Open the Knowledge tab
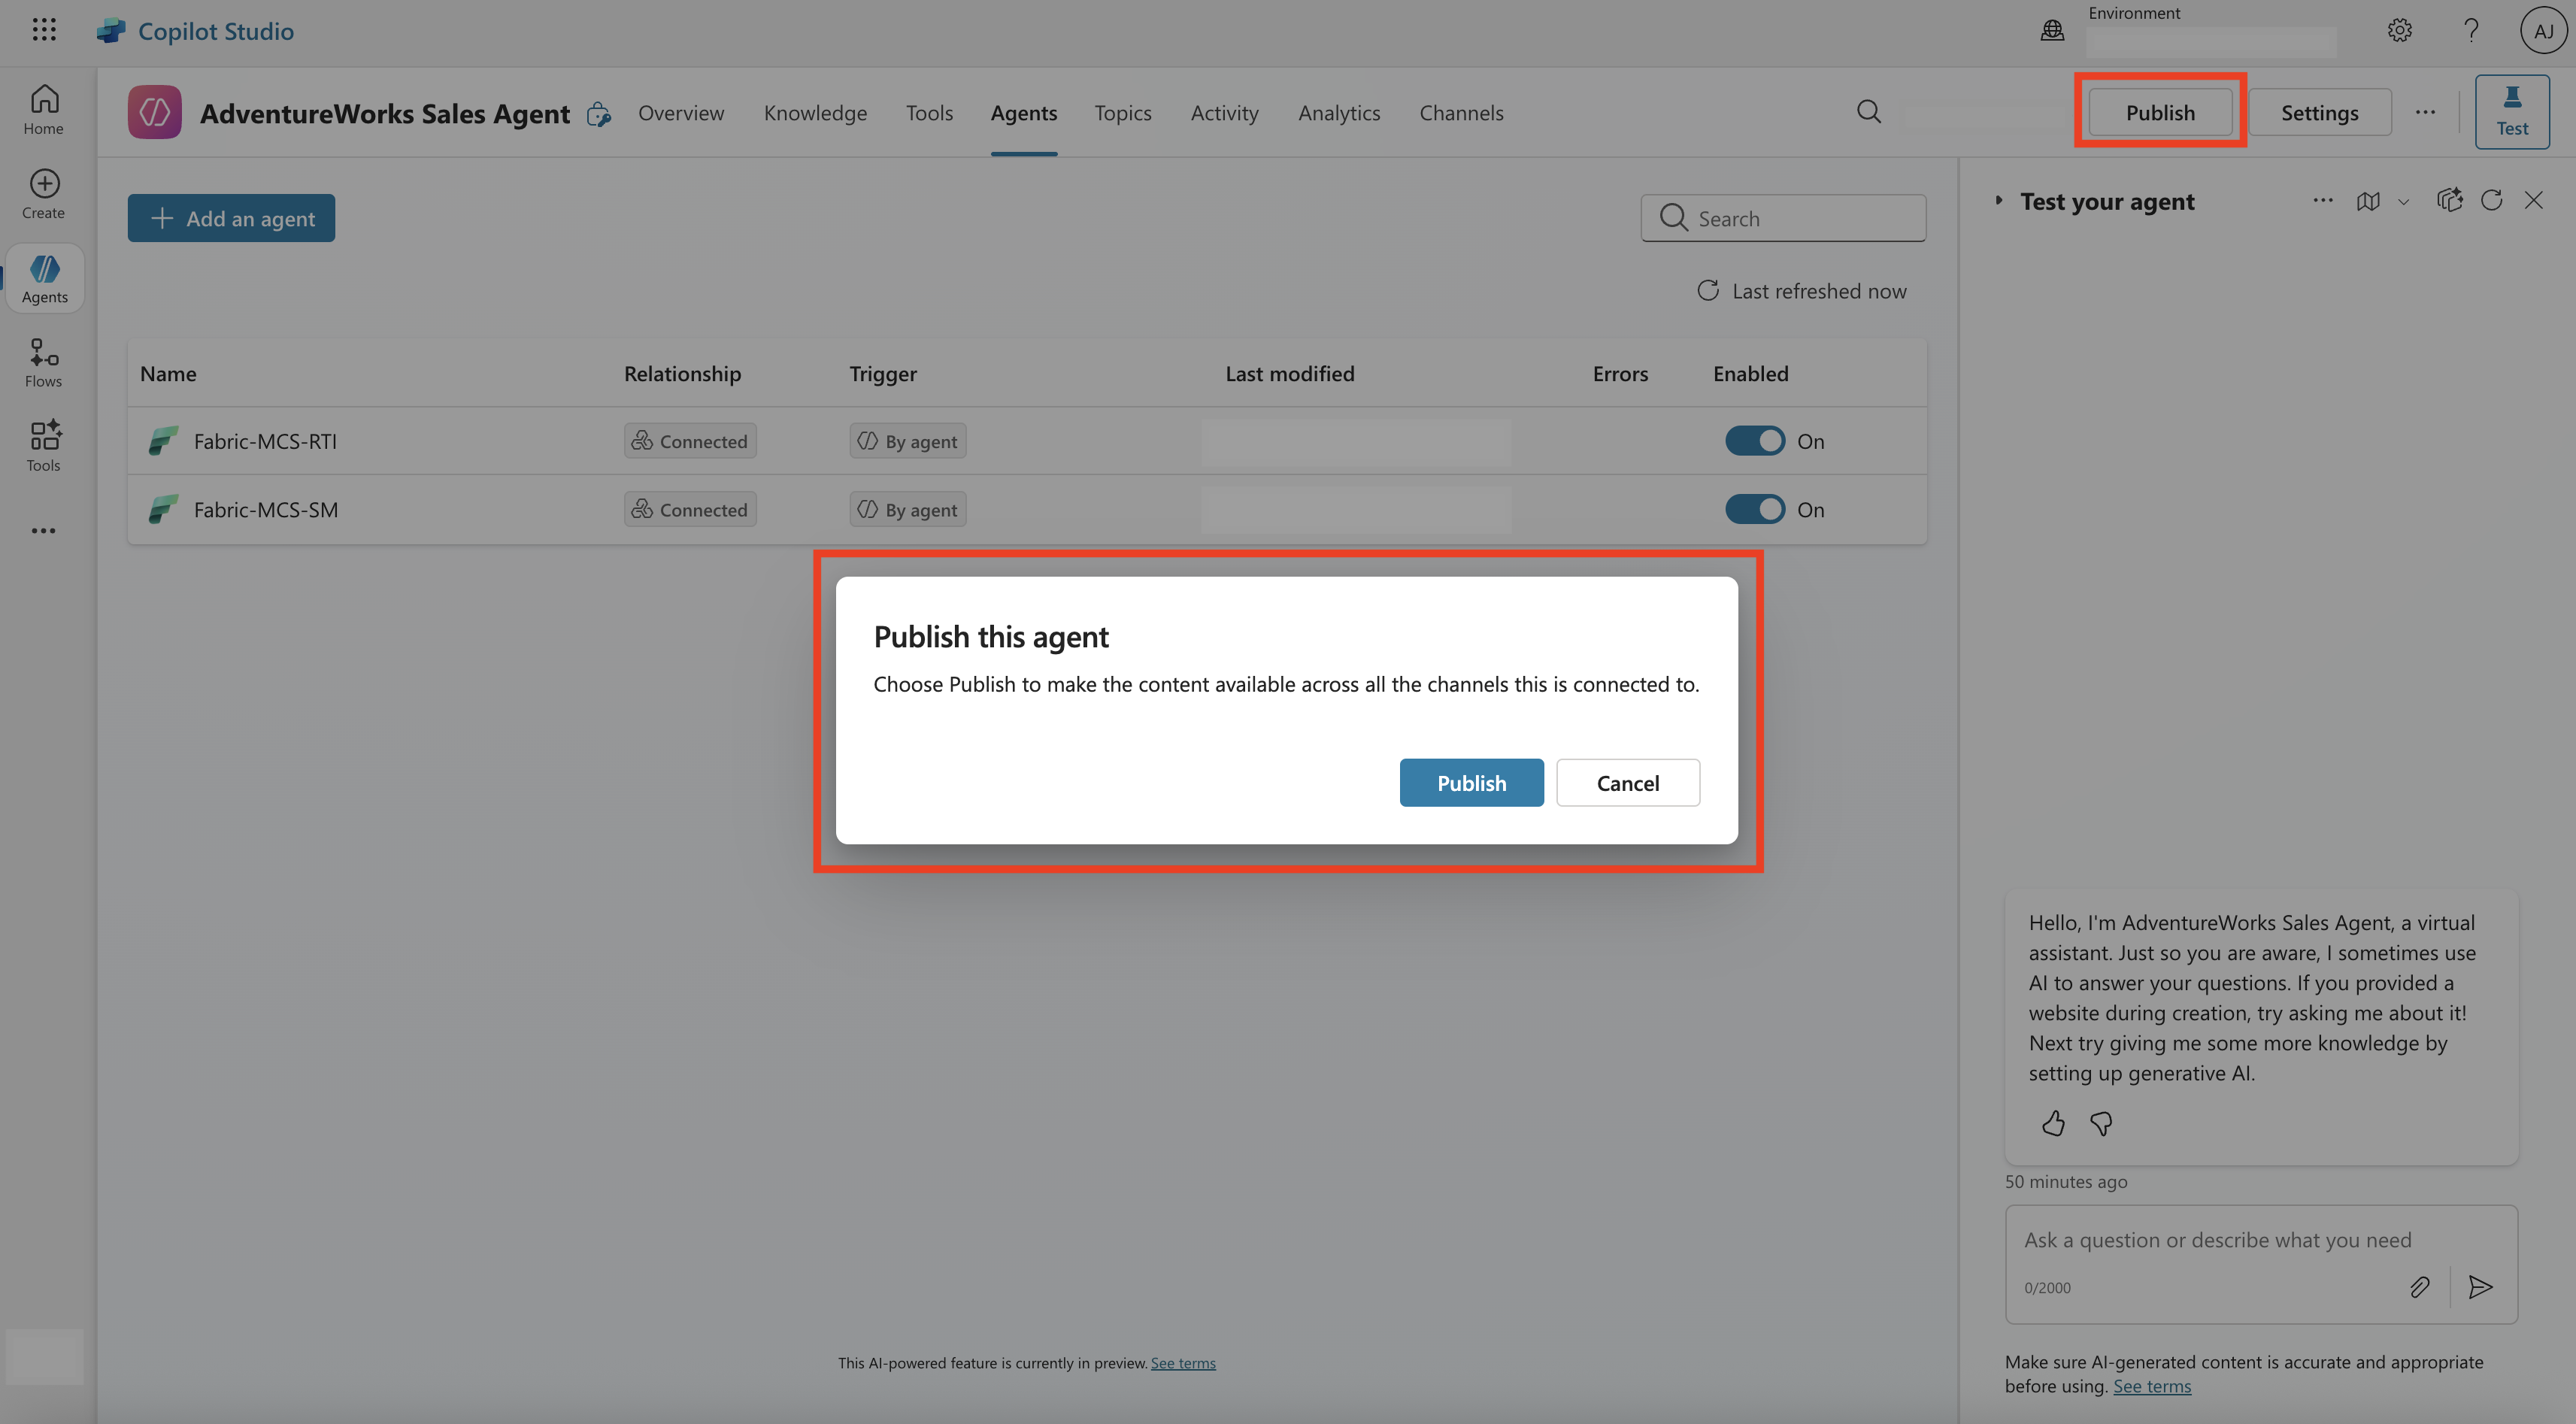 (x=815, y=113)
